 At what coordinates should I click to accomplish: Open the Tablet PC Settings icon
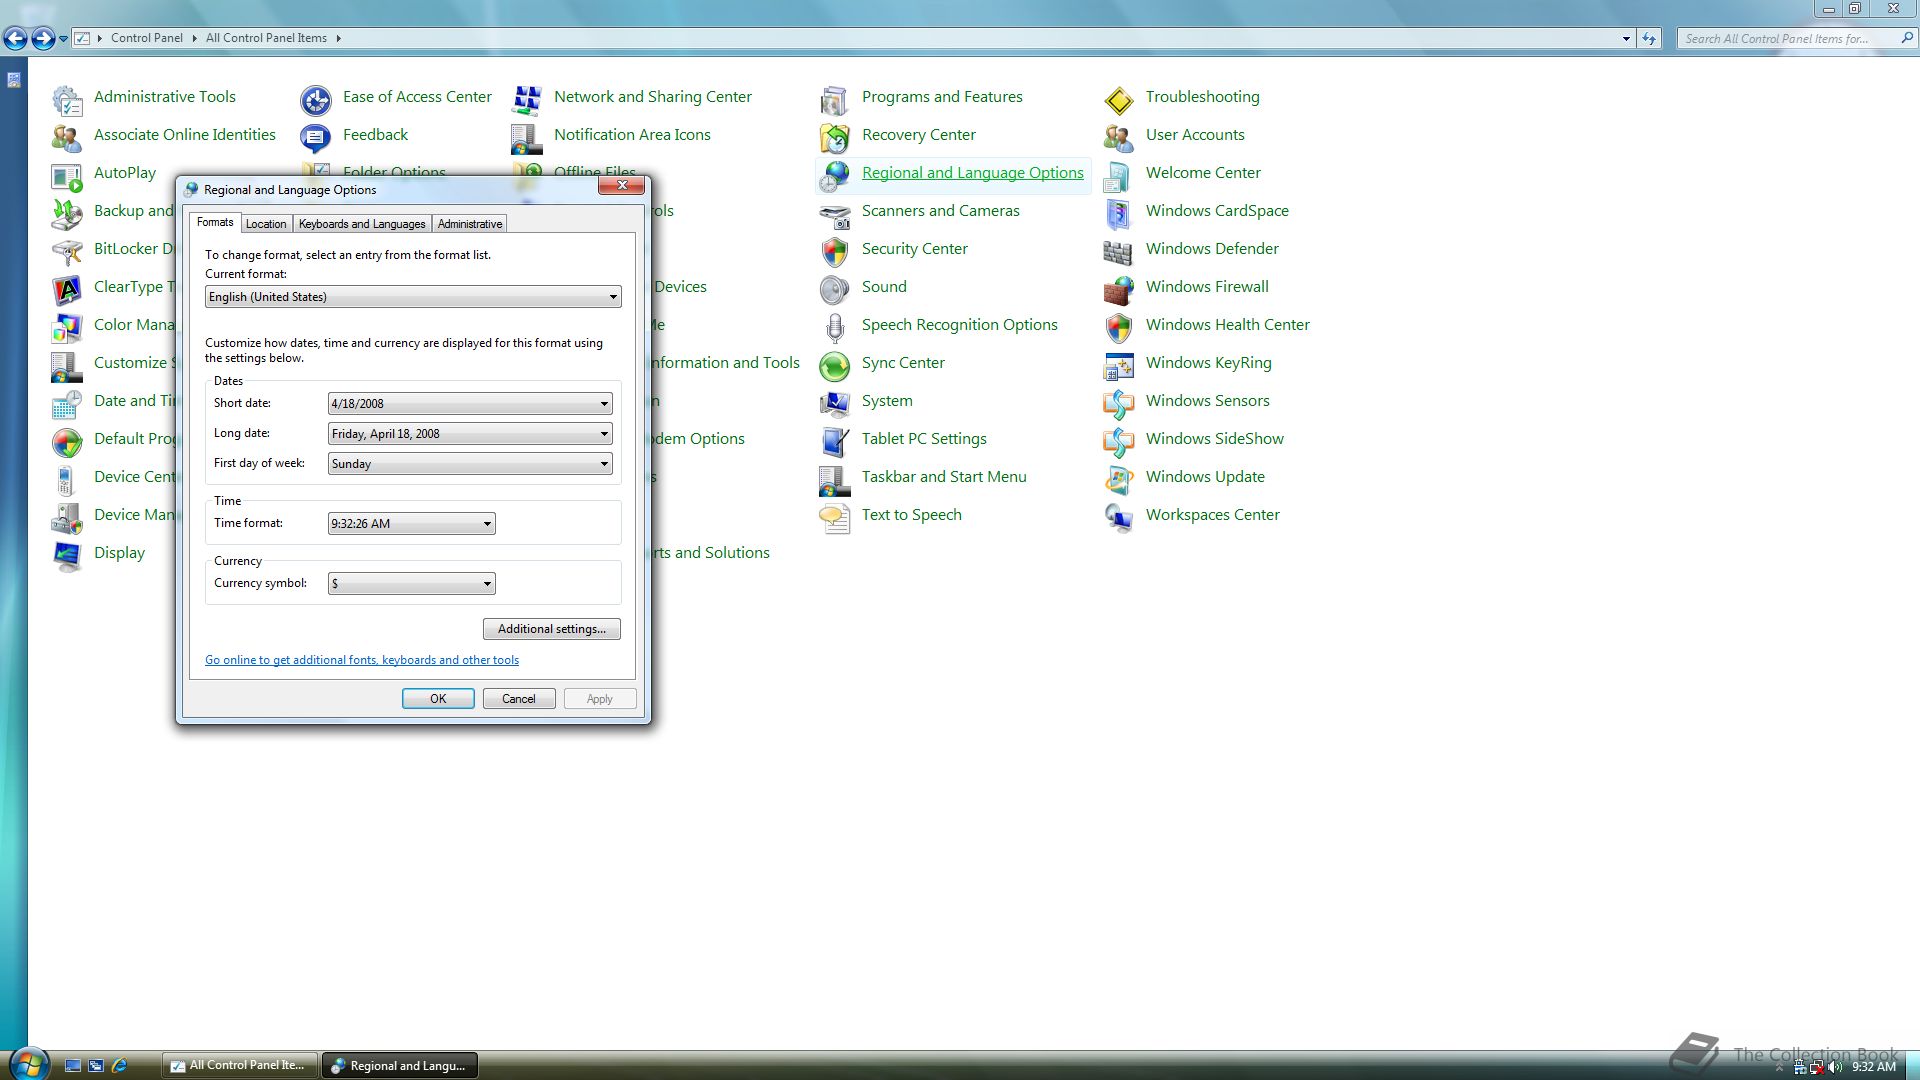(x=835, y=442)
